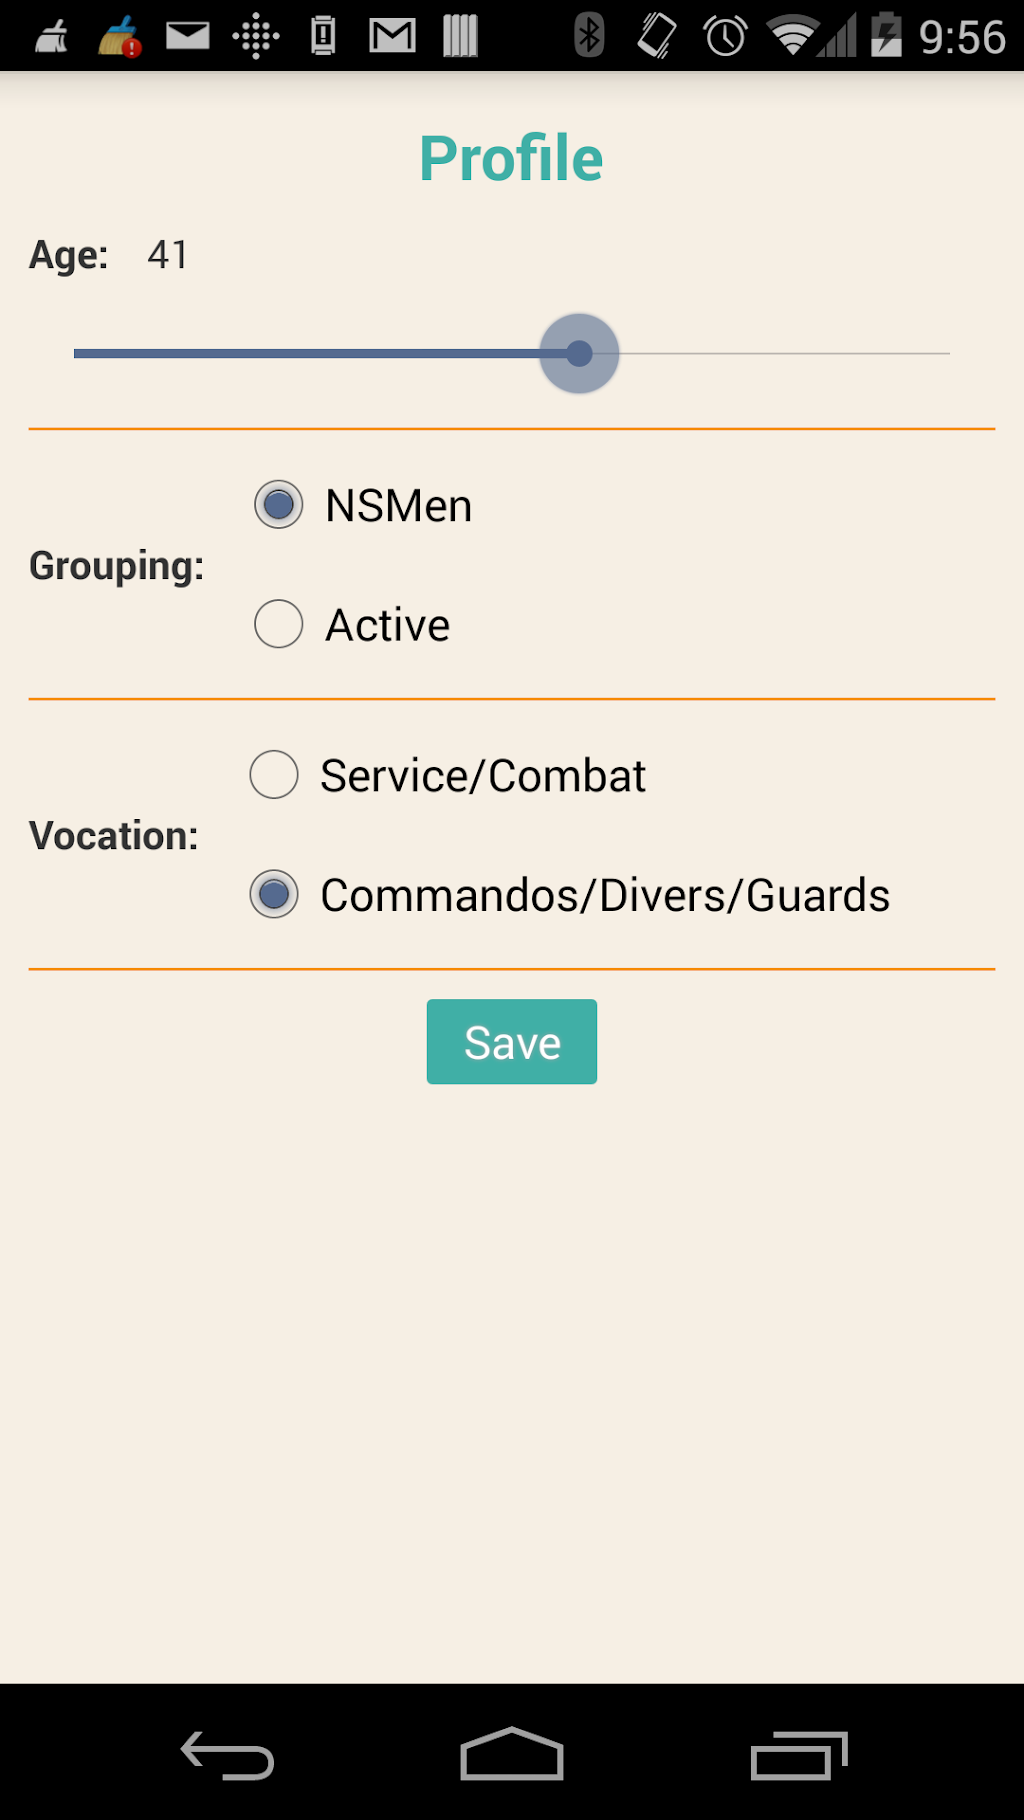Tap the Fitbit dots notification icon
The height and width of the screenshot is (1820, 1024).
pos(256,36)
